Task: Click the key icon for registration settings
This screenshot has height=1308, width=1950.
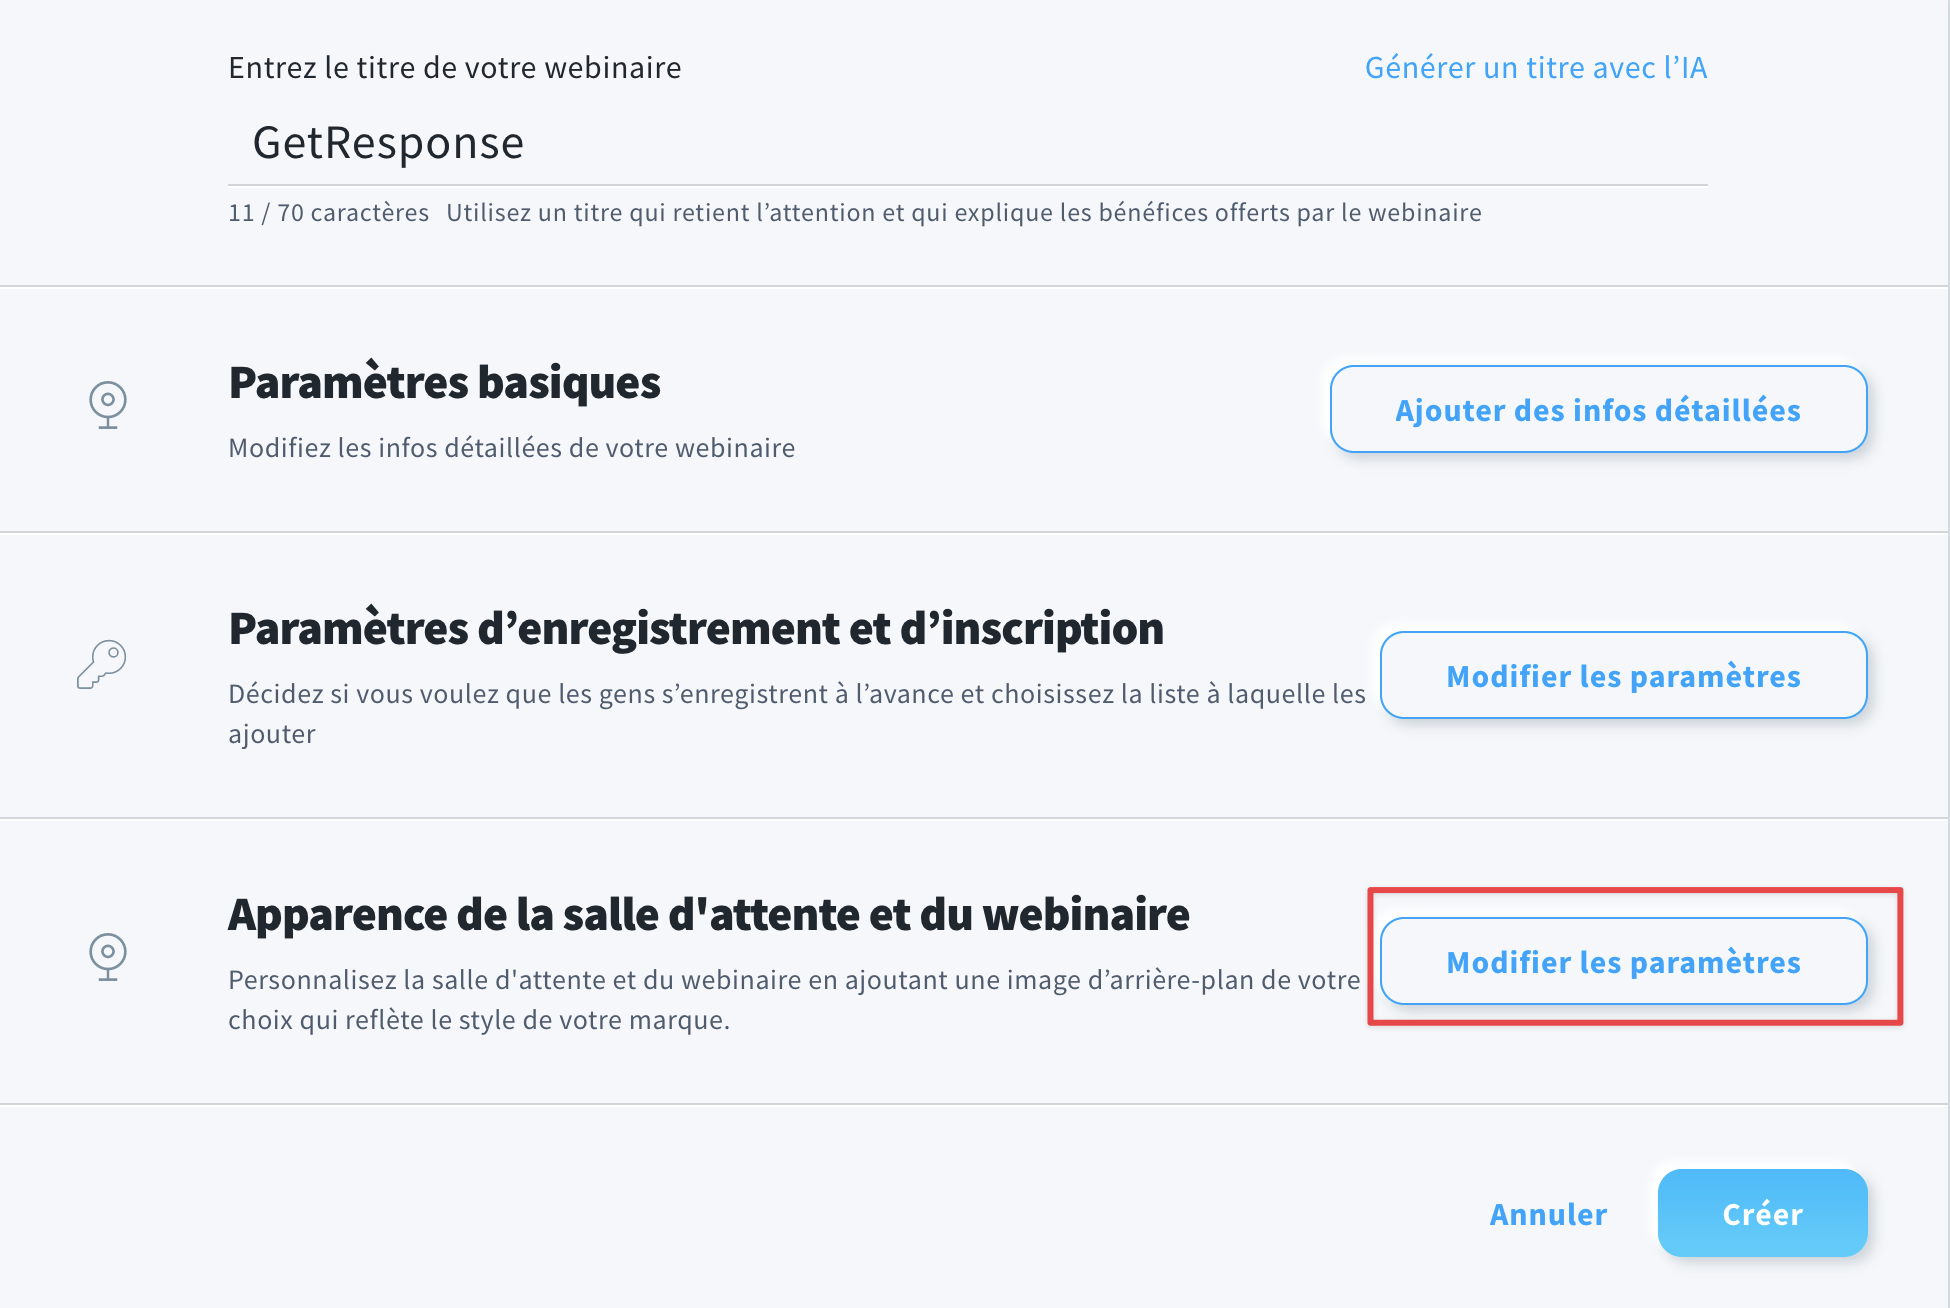Action: pos(102,664)
